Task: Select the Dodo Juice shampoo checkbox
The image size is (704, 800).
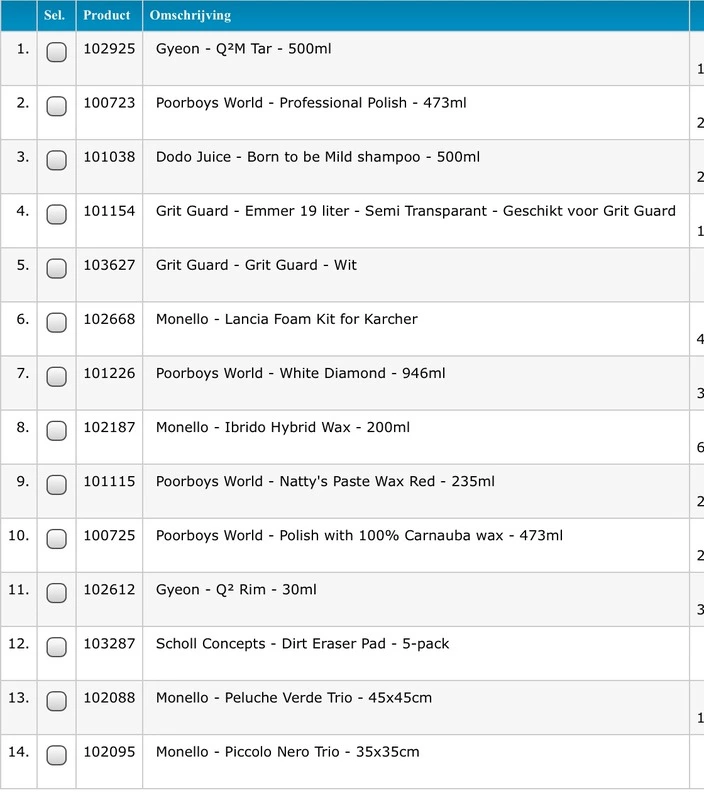Action: tap(56, 160)
